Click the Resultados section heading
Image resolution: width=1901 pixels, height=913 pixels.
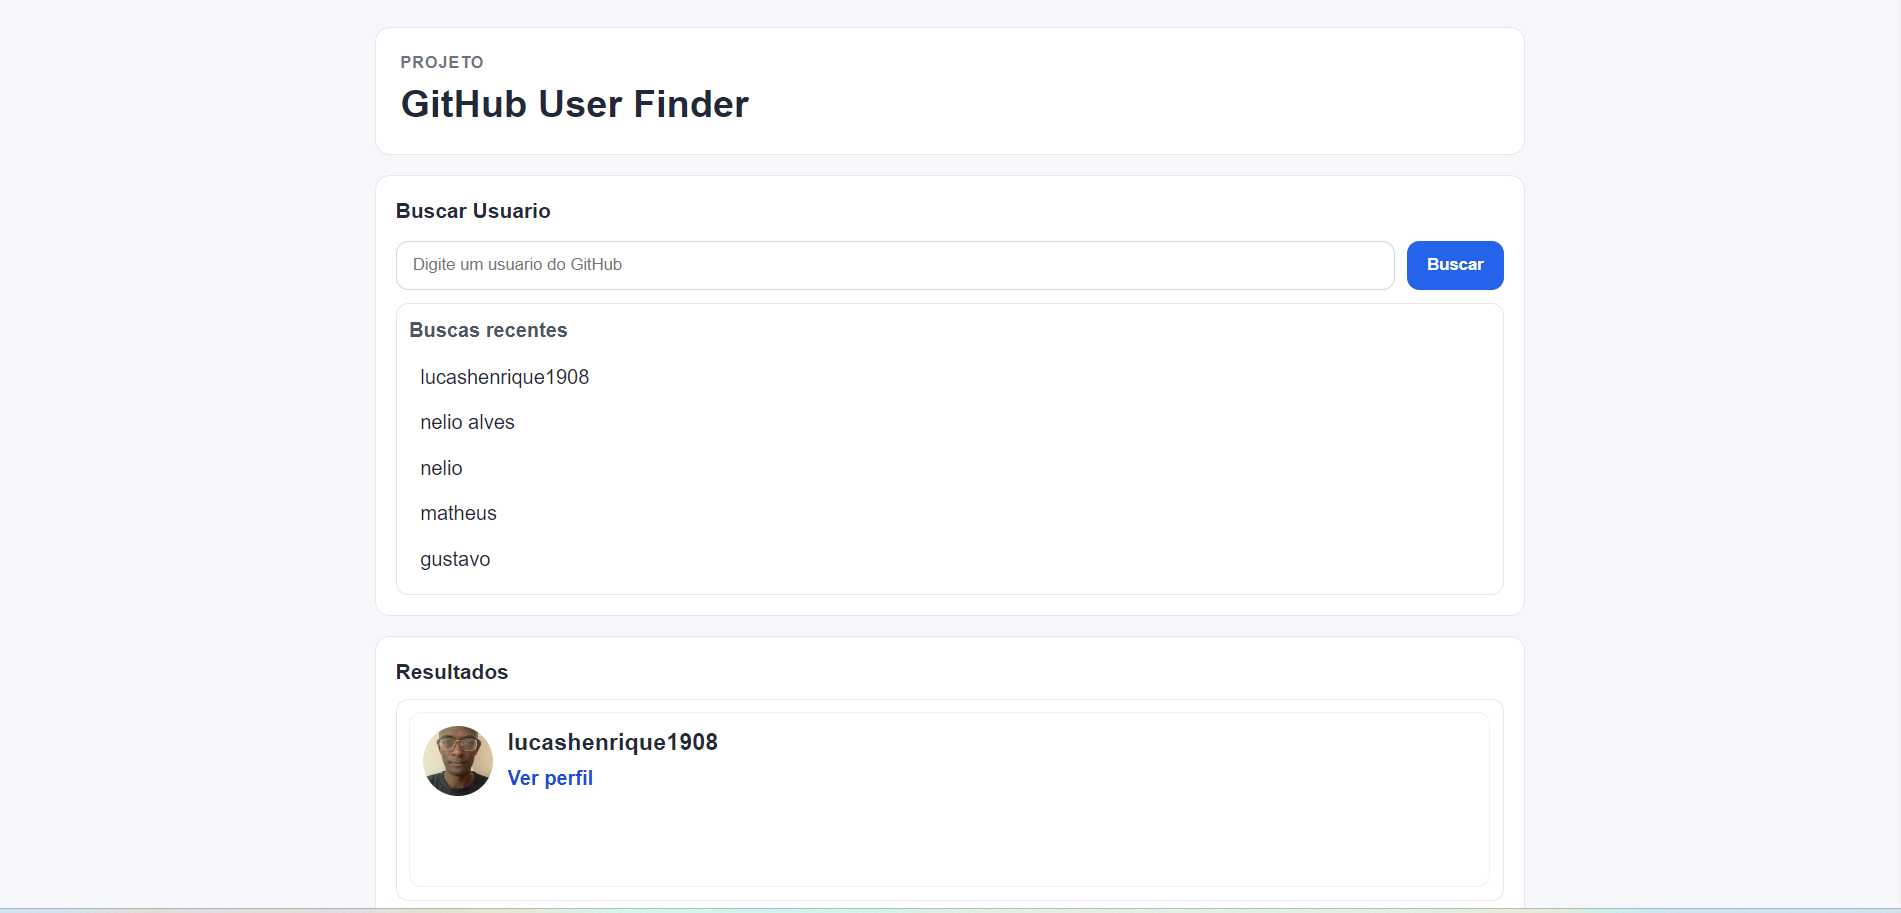[x=452, y=672]
